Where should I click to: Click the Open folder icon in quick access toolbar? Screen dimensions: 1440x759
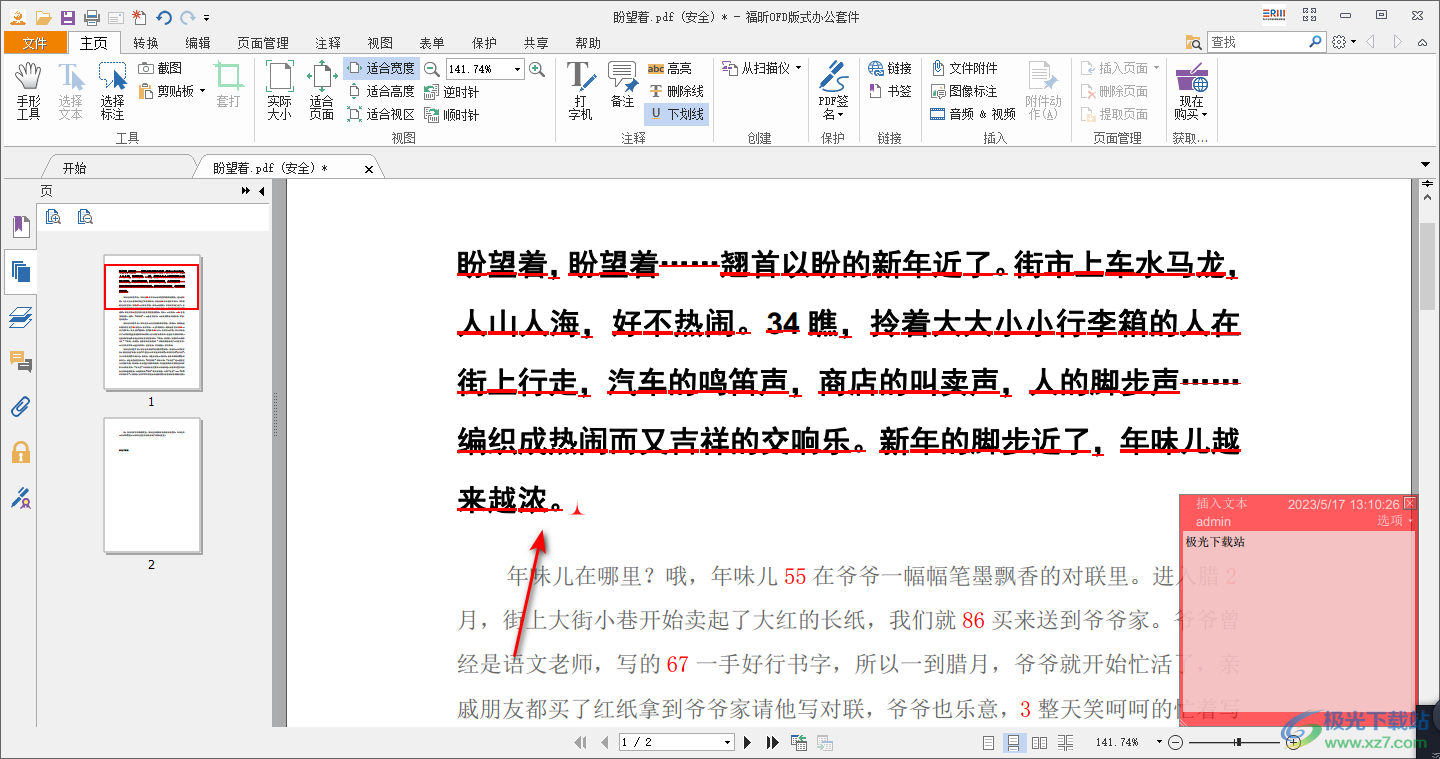(43, 17)
